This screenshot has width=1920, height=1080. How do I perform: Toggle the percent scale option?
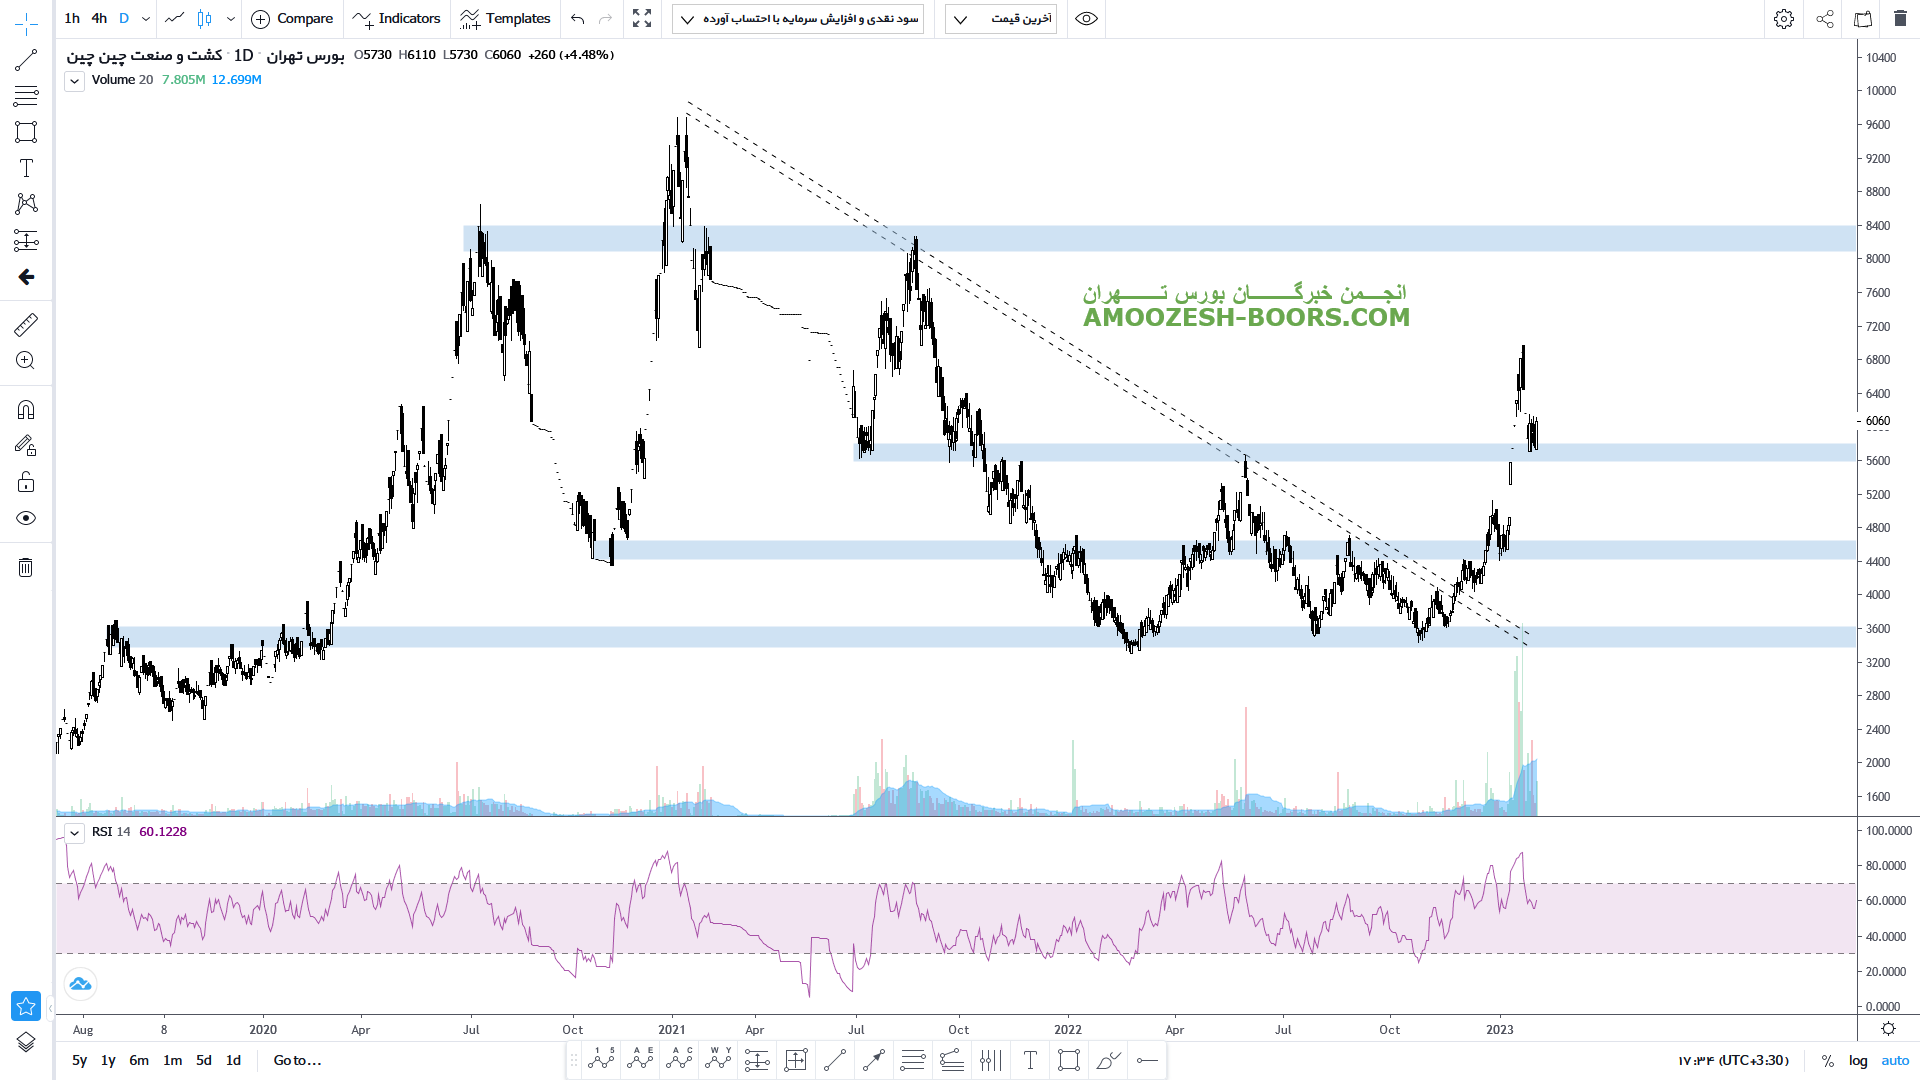[1828, 1060]
